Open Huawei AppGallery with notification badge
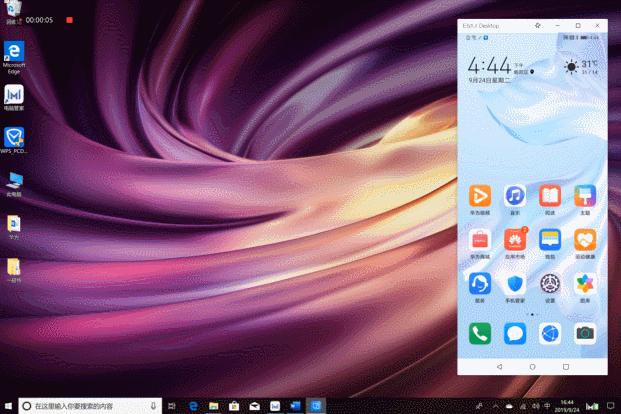This screenshot has width=621, height=414. [x=515, y=240]
